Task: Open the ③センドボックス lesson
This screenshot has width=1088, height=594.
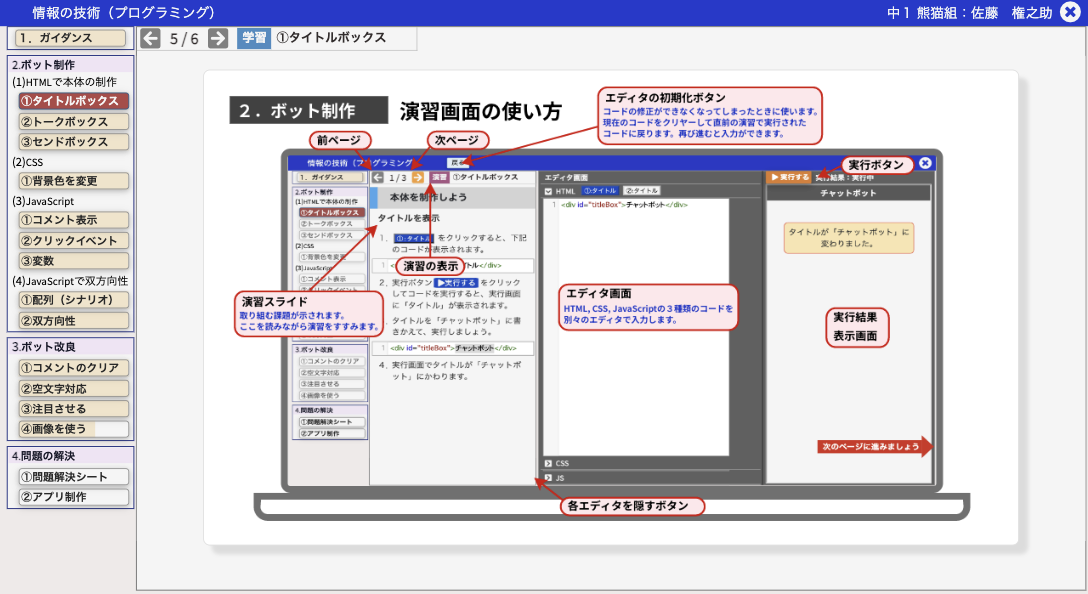Action: 74,142
